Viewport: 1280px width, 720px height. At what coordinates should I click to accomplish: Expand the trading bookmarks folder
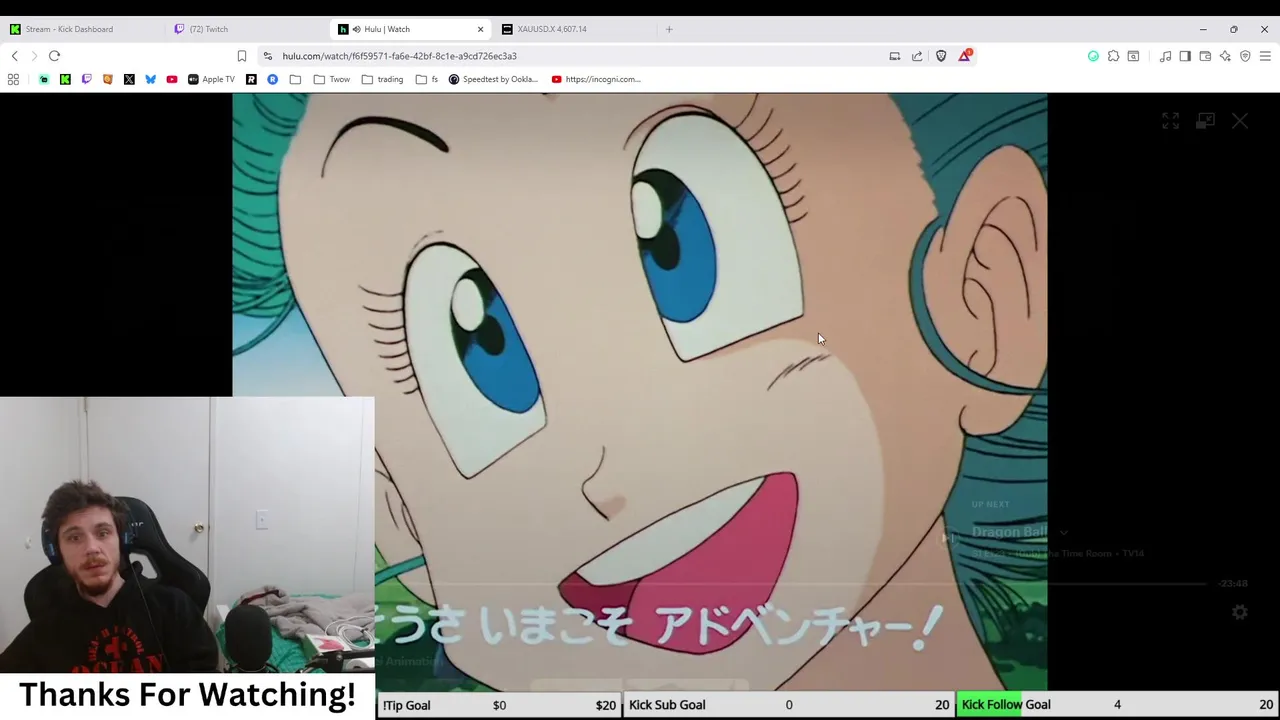(x=382, y=79)
